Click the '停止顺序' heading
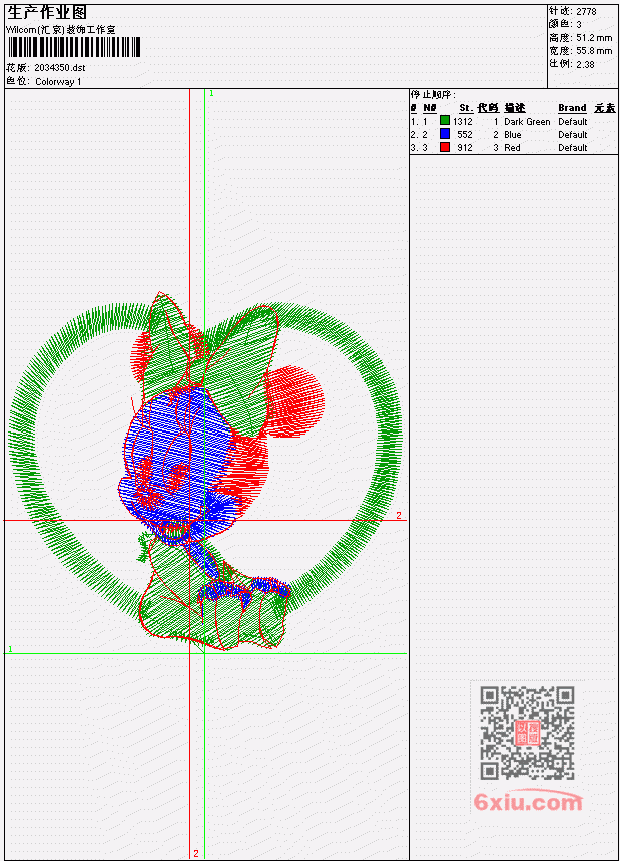The image size is (620, 861). tap(433, 94)
